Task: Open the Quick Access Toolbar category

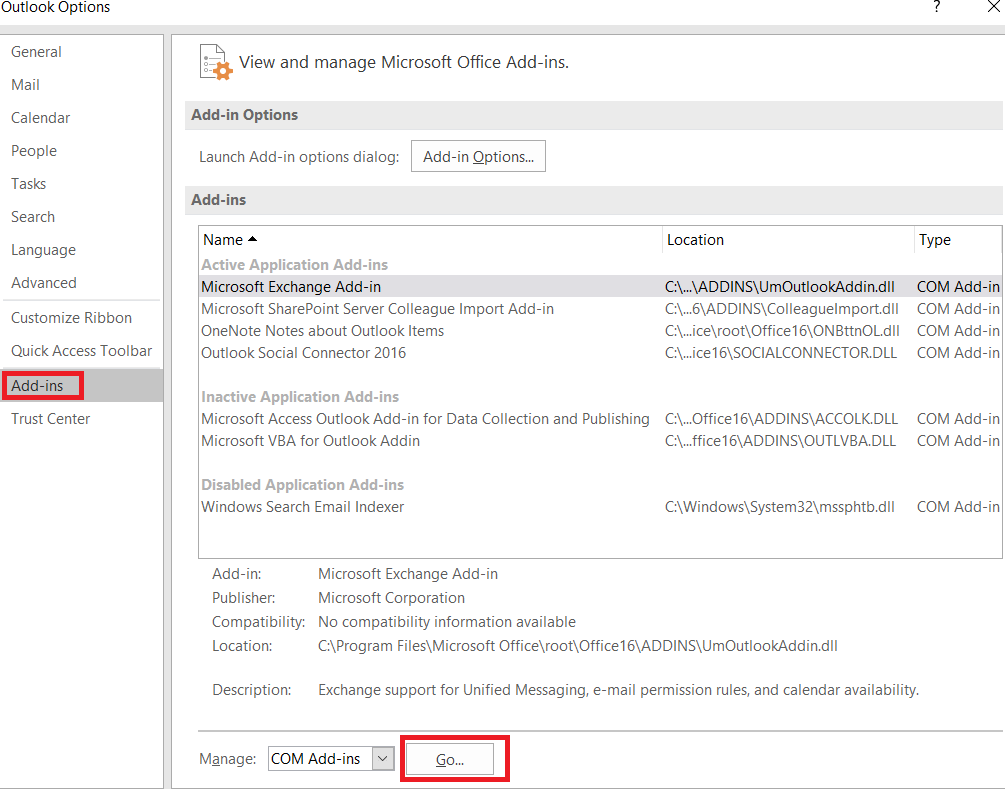Action: pyautogui.click(x=81, y=351)
